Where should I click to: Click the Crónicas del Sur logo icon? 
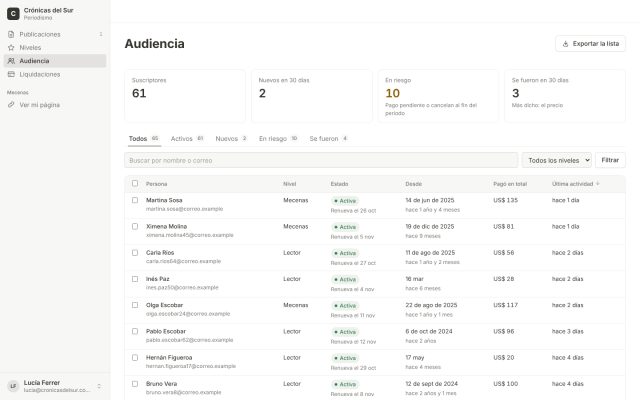[13, 13]
